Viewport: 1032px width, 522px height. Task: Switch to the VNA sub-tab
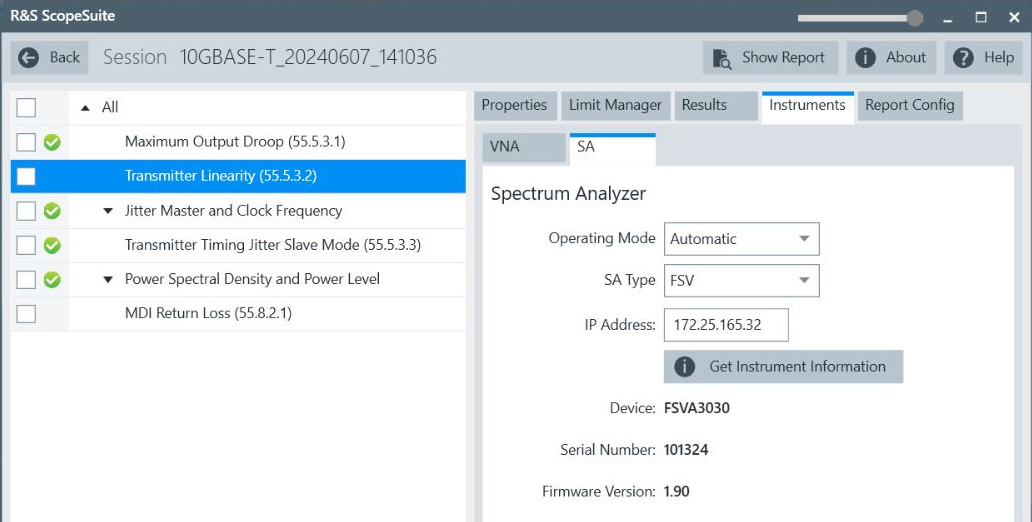[x=524, y=147]
